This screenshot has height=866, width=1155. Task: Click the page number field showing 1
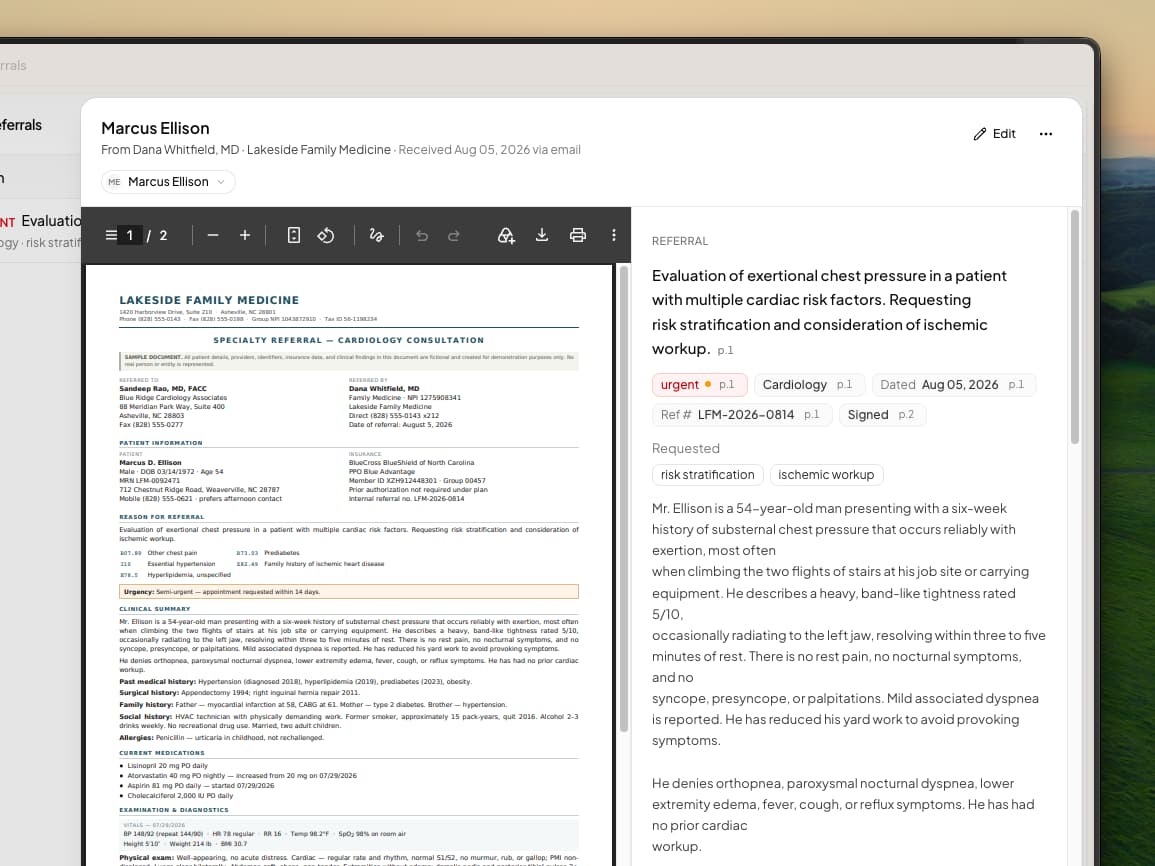(x=130, y=235)
